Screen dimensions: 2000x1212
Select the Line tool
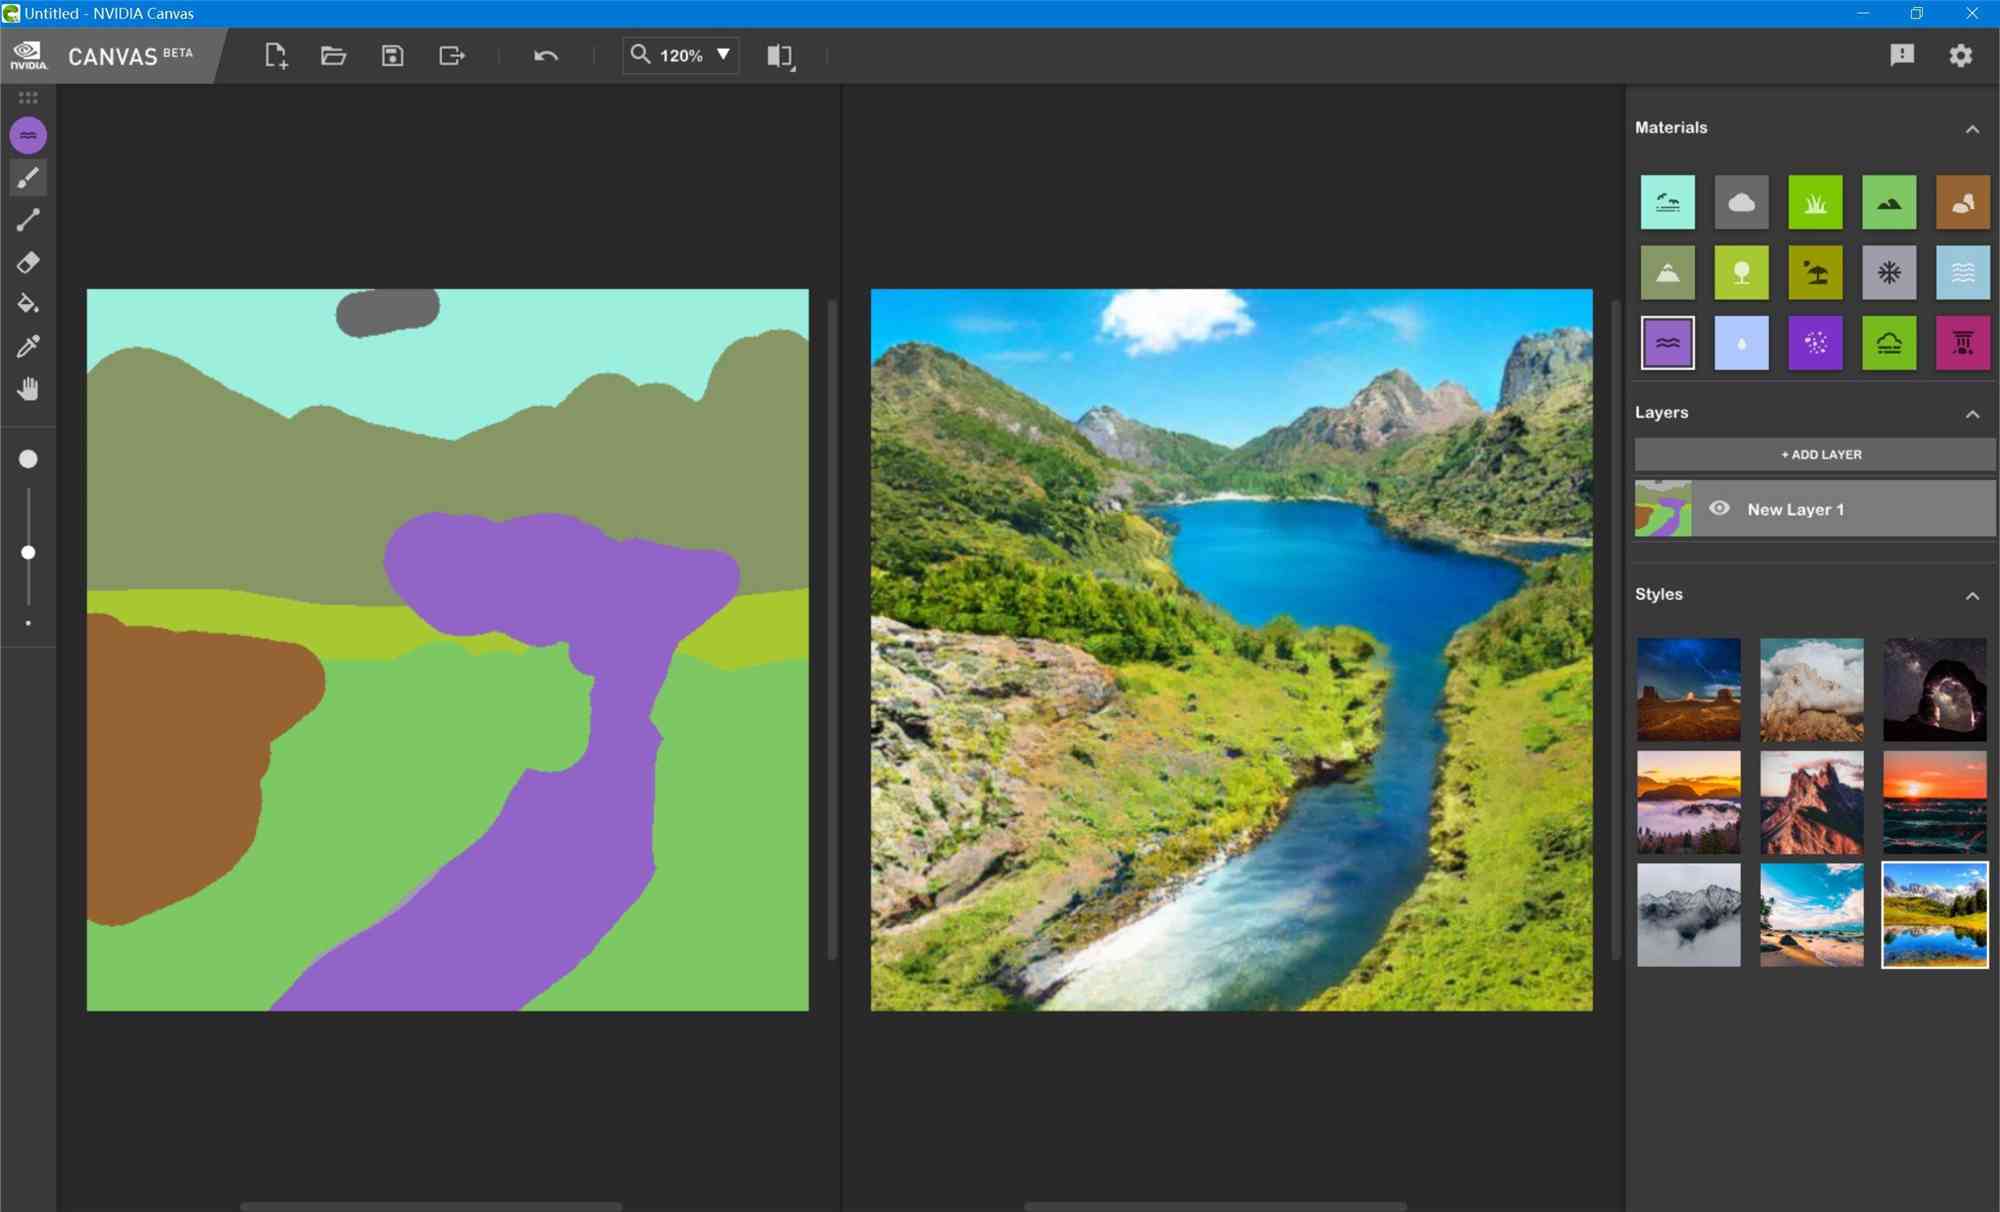tap(27, 220)
